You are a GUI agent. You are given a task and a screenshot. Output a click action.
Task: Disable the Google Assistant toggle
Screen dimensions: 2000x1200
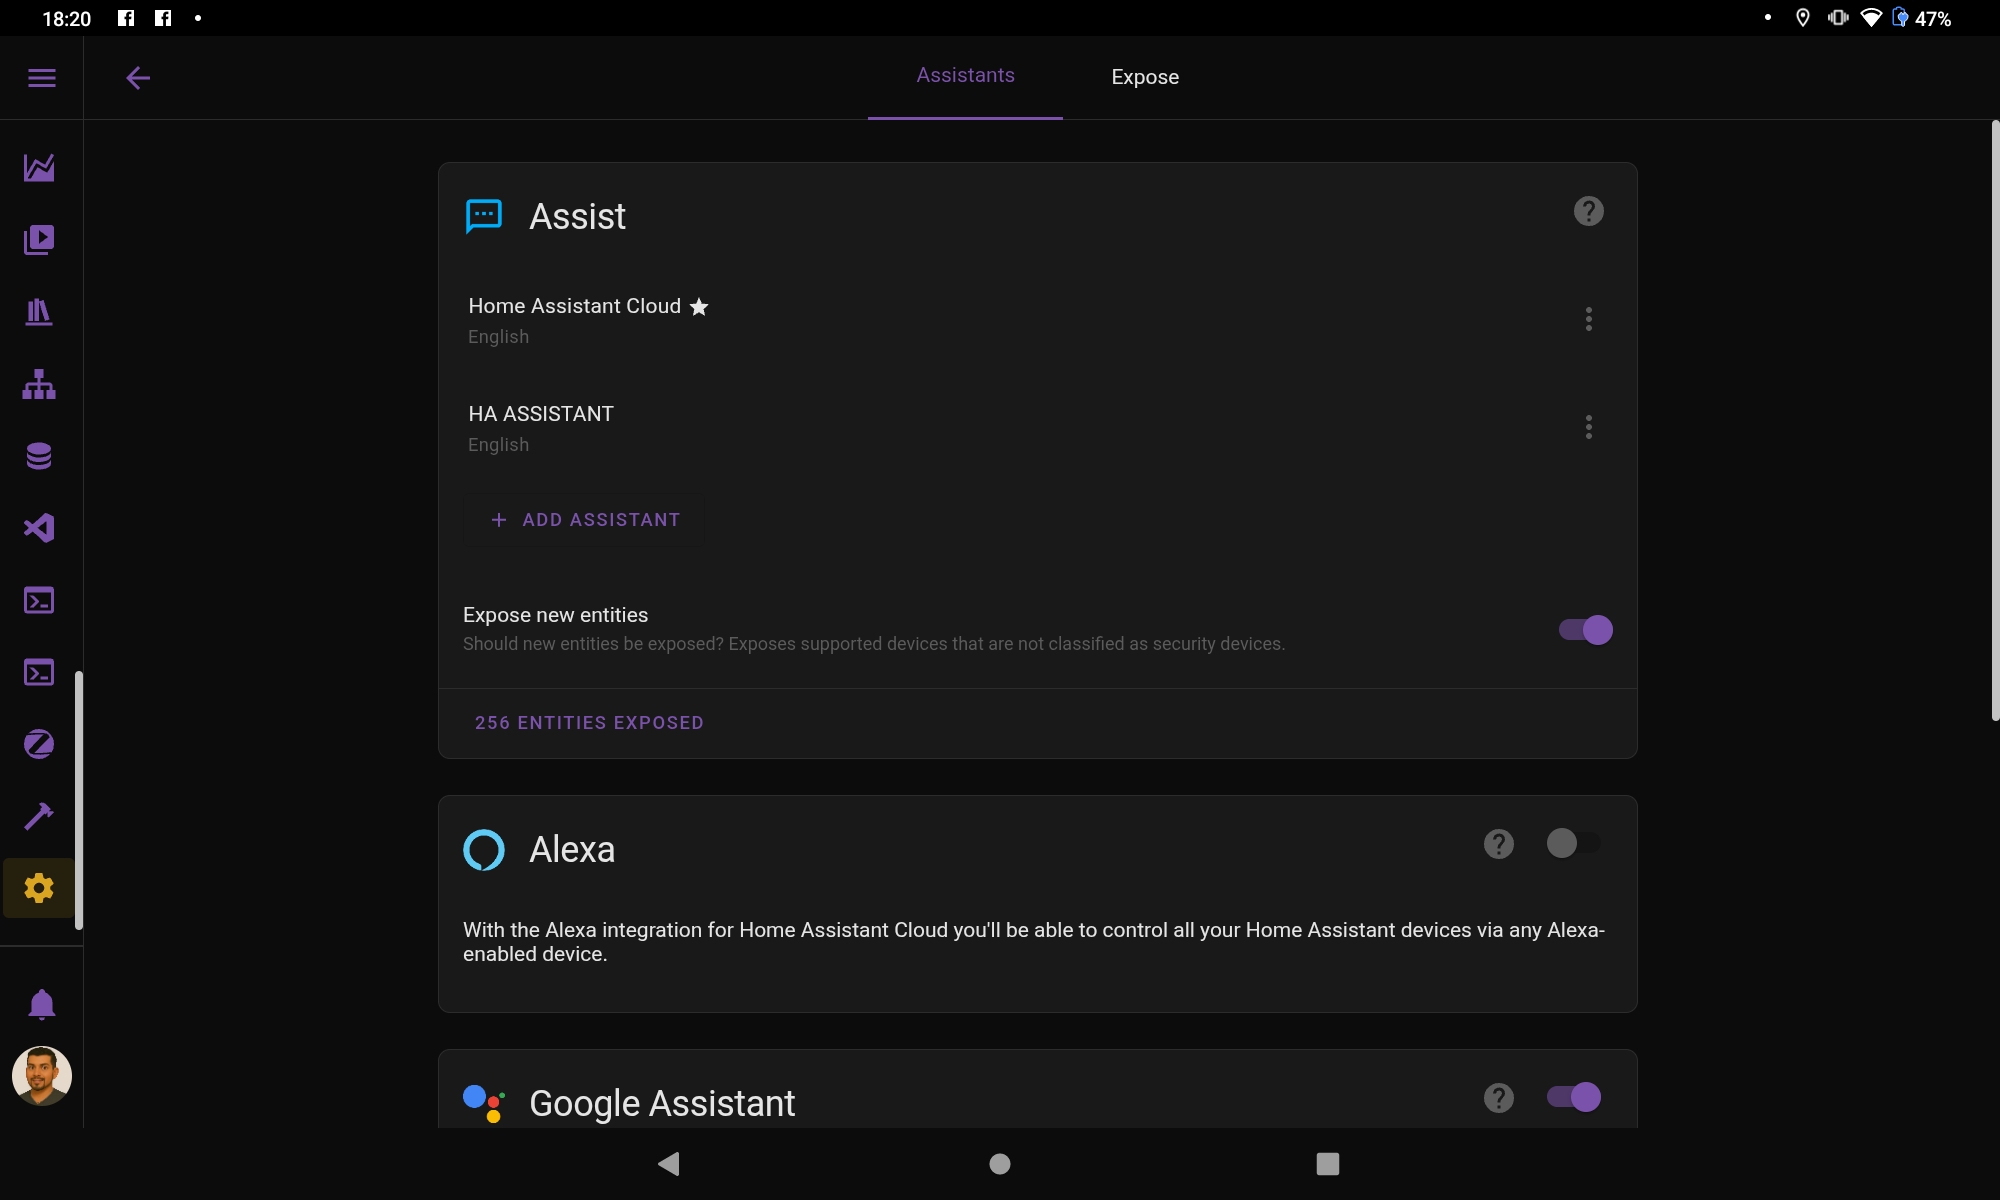pos(1573,1097)
